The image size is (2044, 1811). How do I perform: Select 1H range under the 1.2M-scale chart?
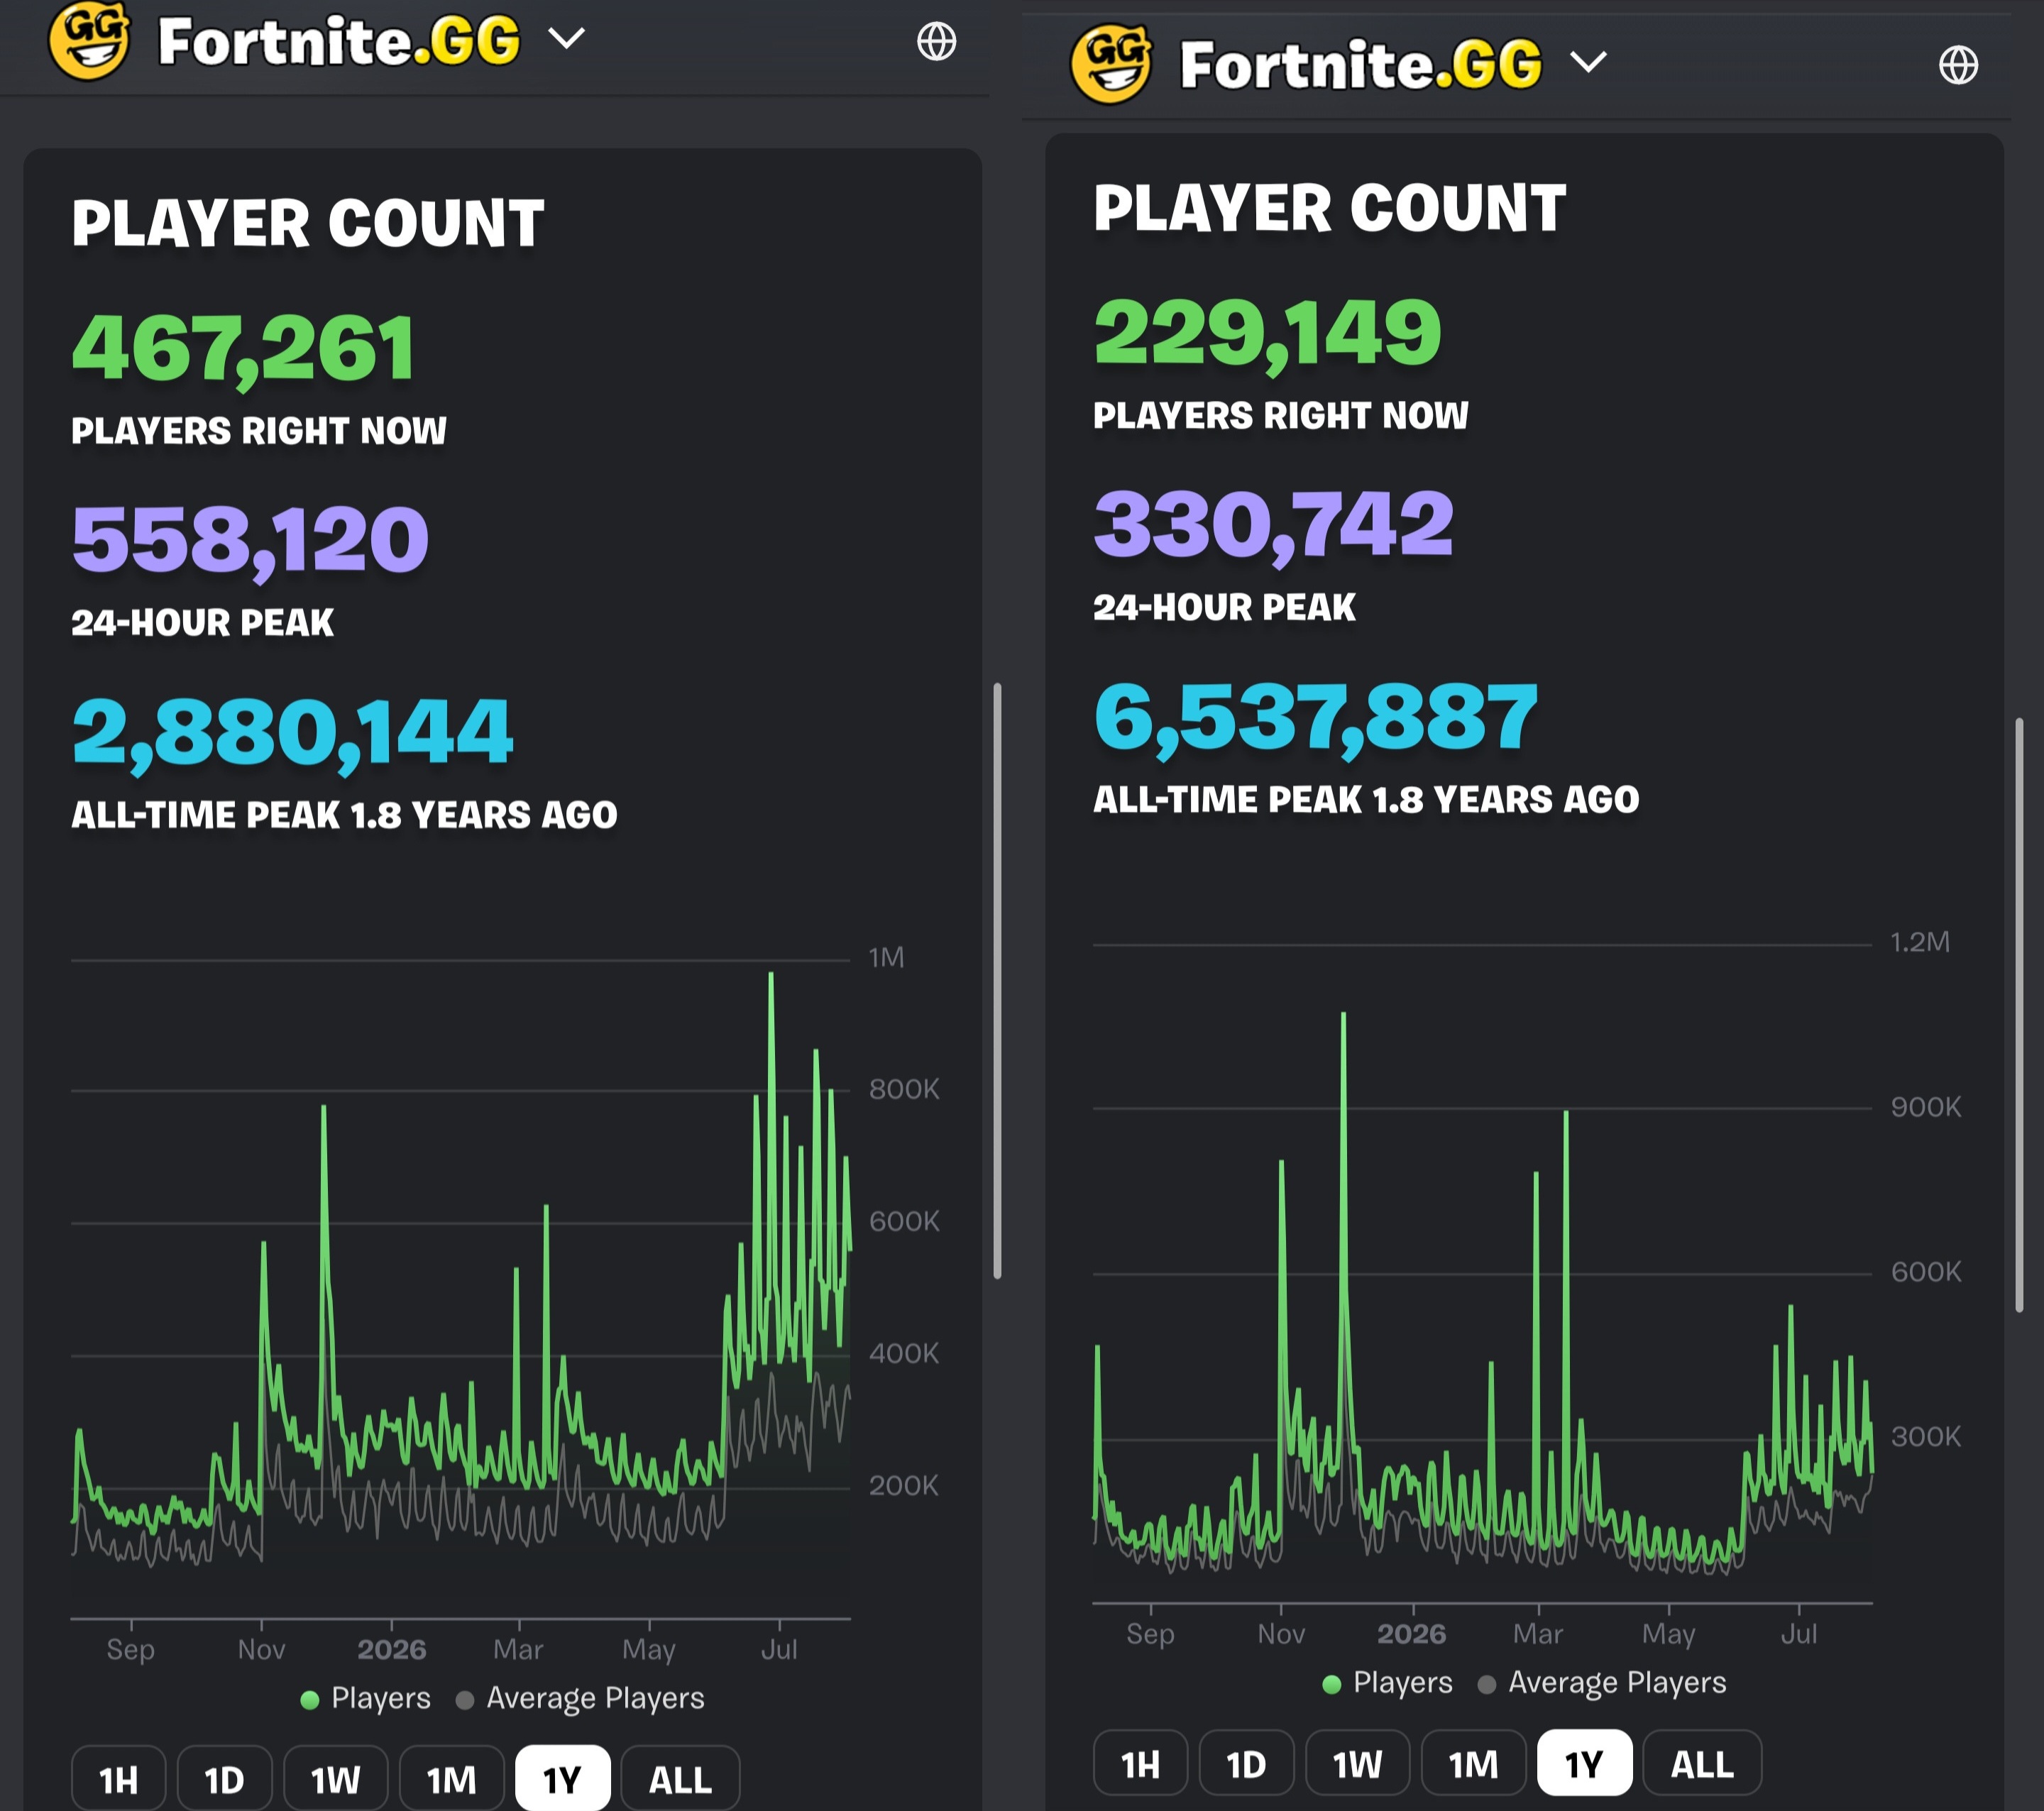click(x=1141, y=1763)
